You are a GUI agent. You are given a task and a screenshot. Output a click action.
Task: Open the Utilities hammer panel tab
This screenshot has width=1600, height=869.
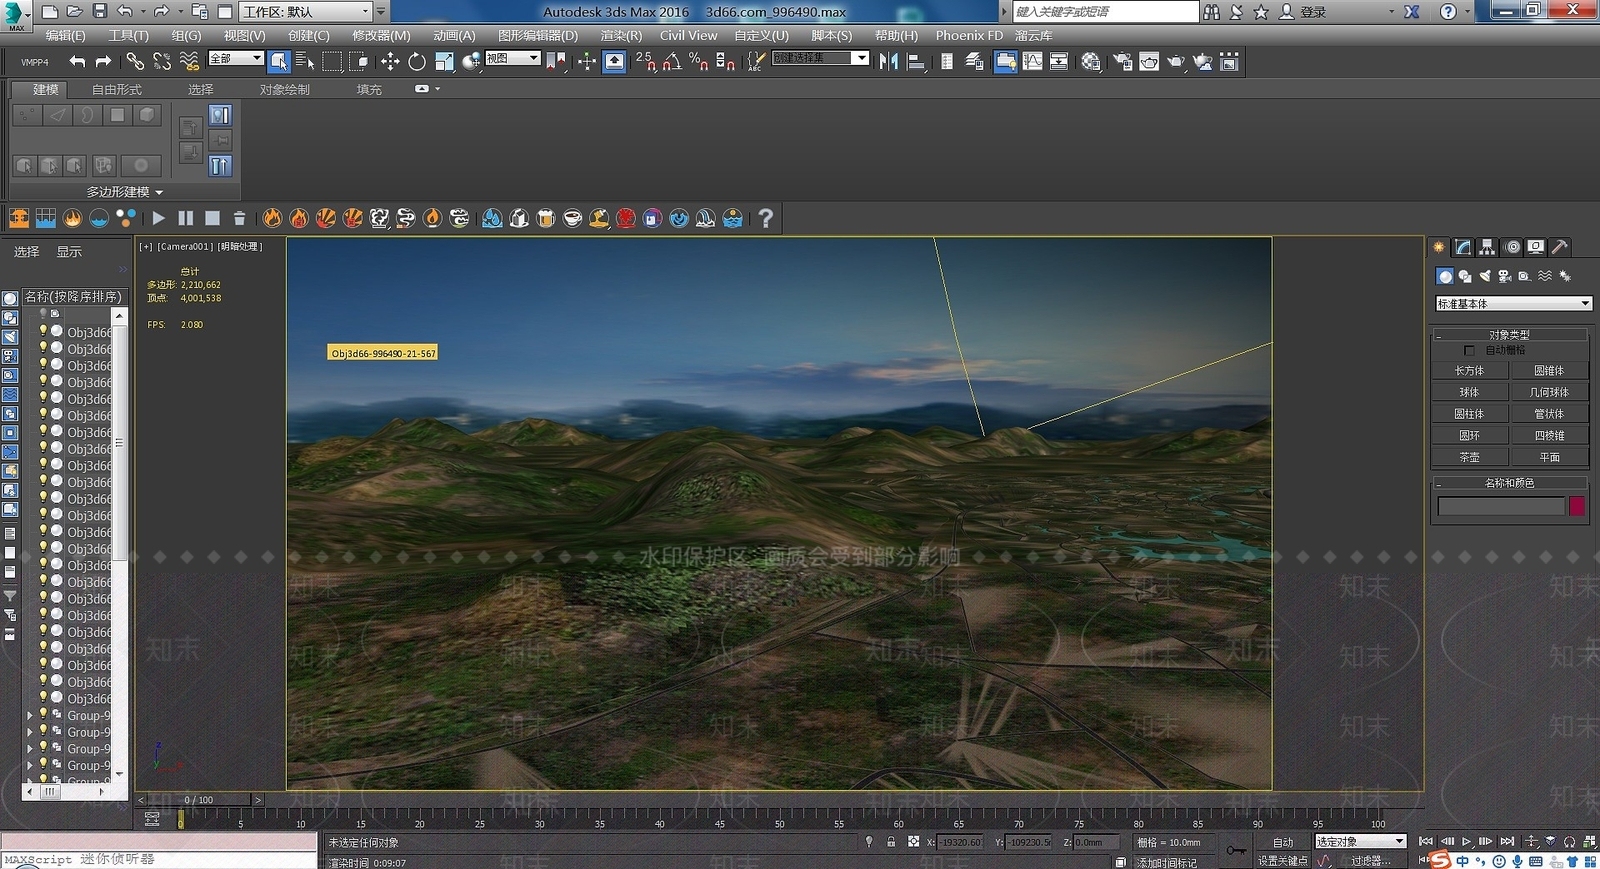pyautogui.click(x=1559, y=247)
